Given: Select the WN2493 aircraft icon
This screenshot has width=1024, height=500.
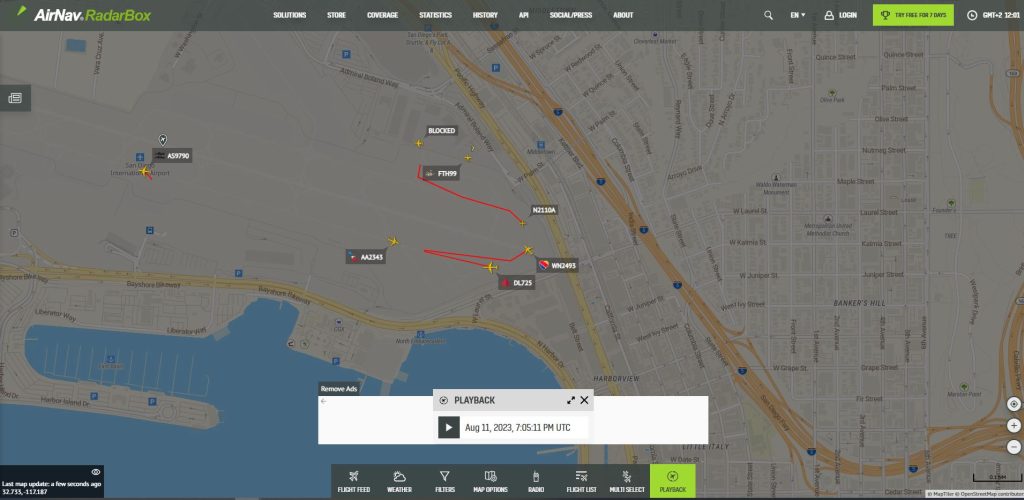Looking at the screenshot, I should click(x=528, y=250).
